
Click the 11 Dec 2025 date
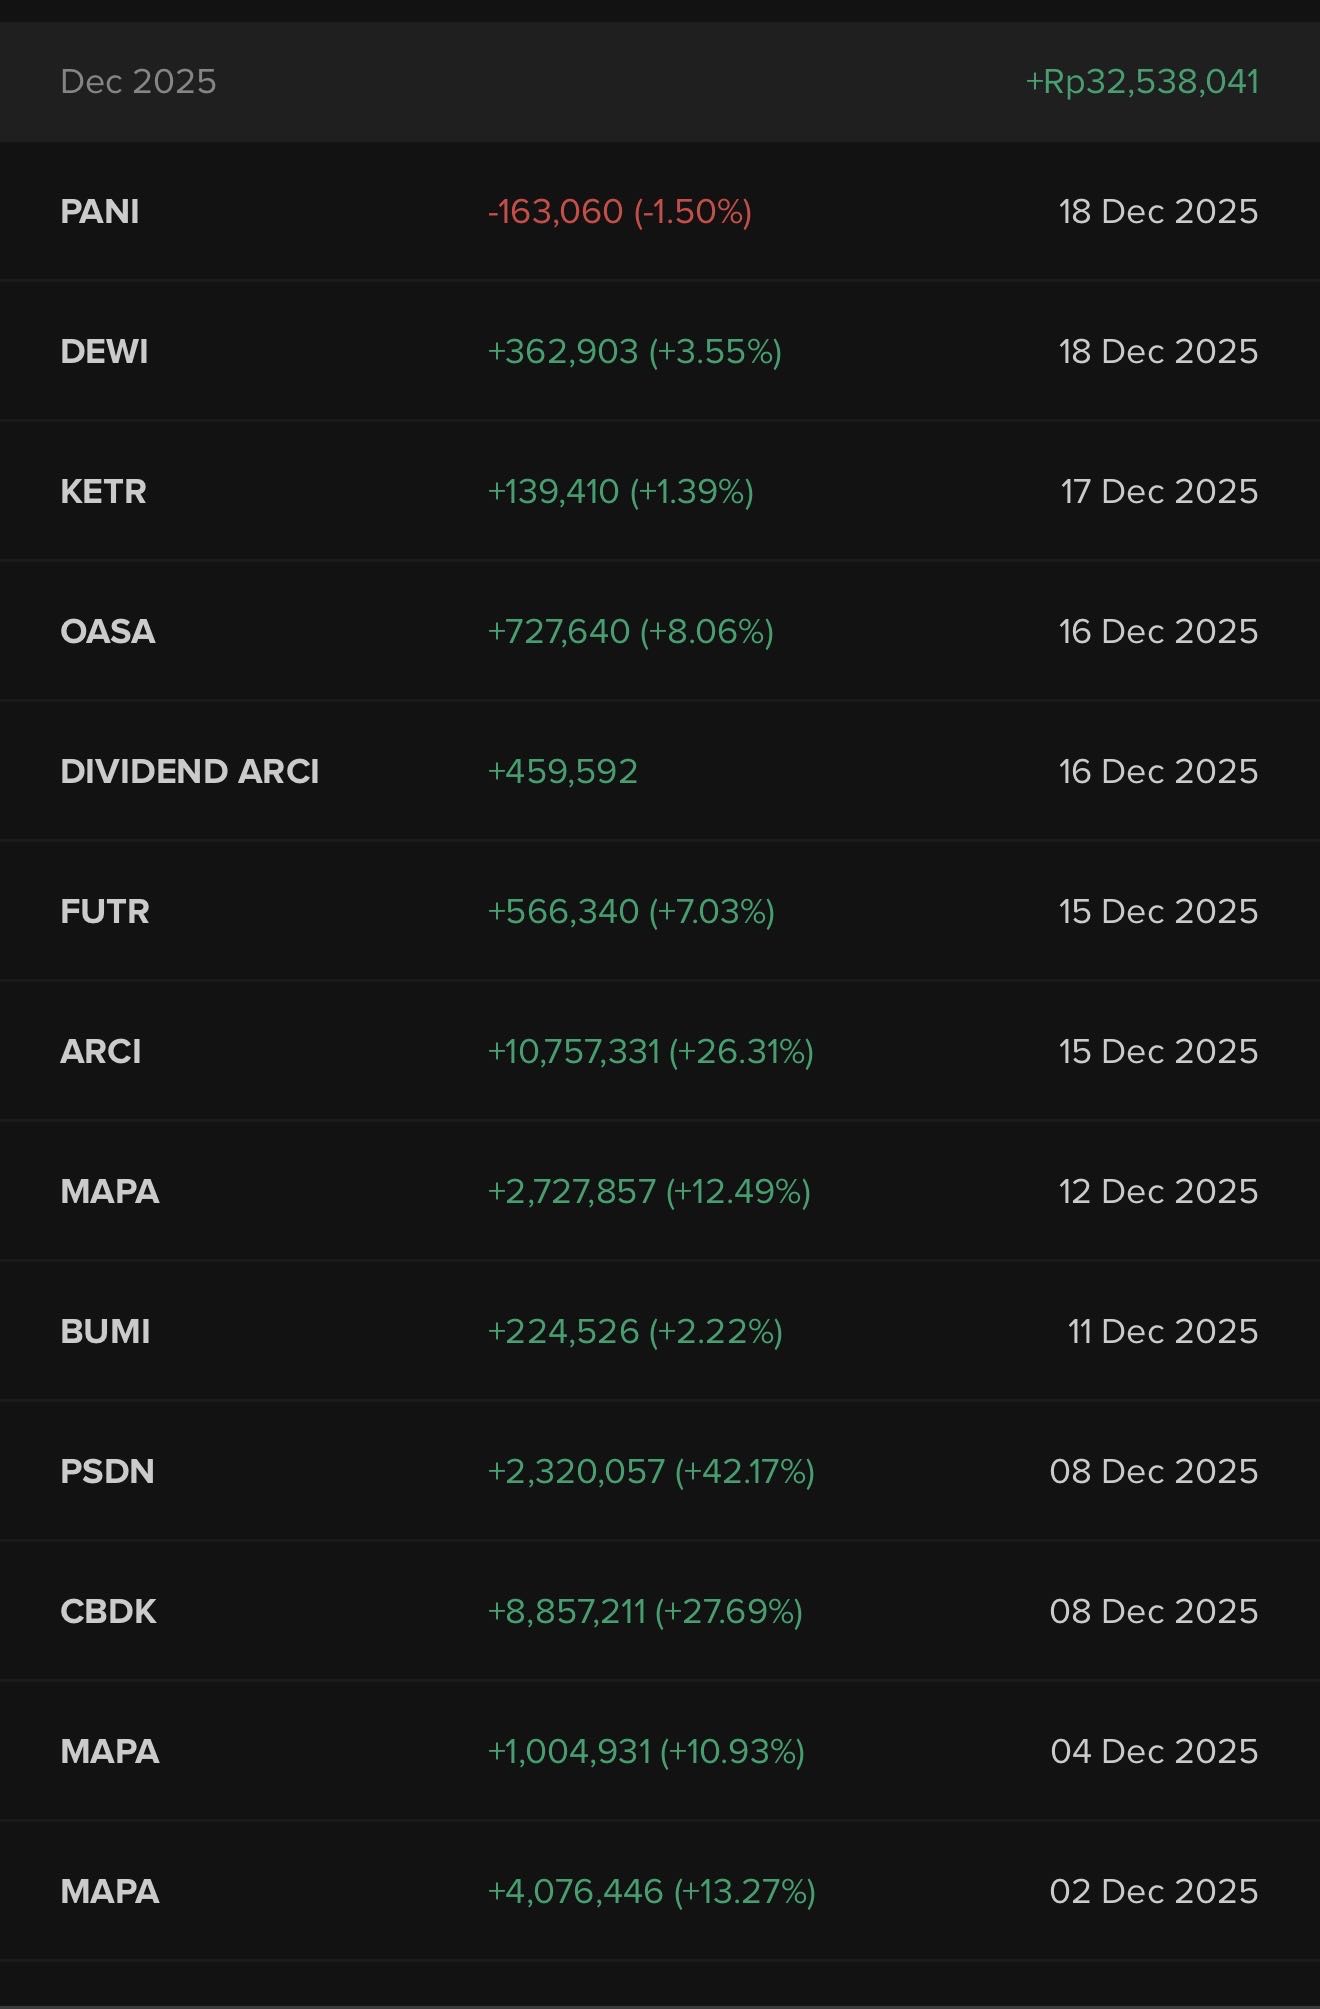1162,1332
